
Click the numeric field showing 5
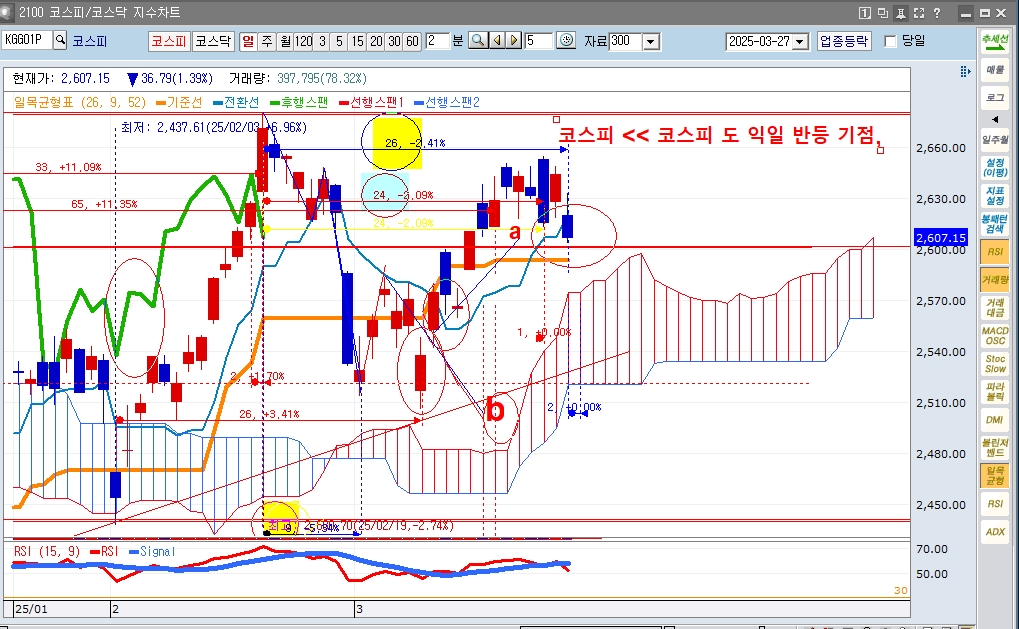539,41
